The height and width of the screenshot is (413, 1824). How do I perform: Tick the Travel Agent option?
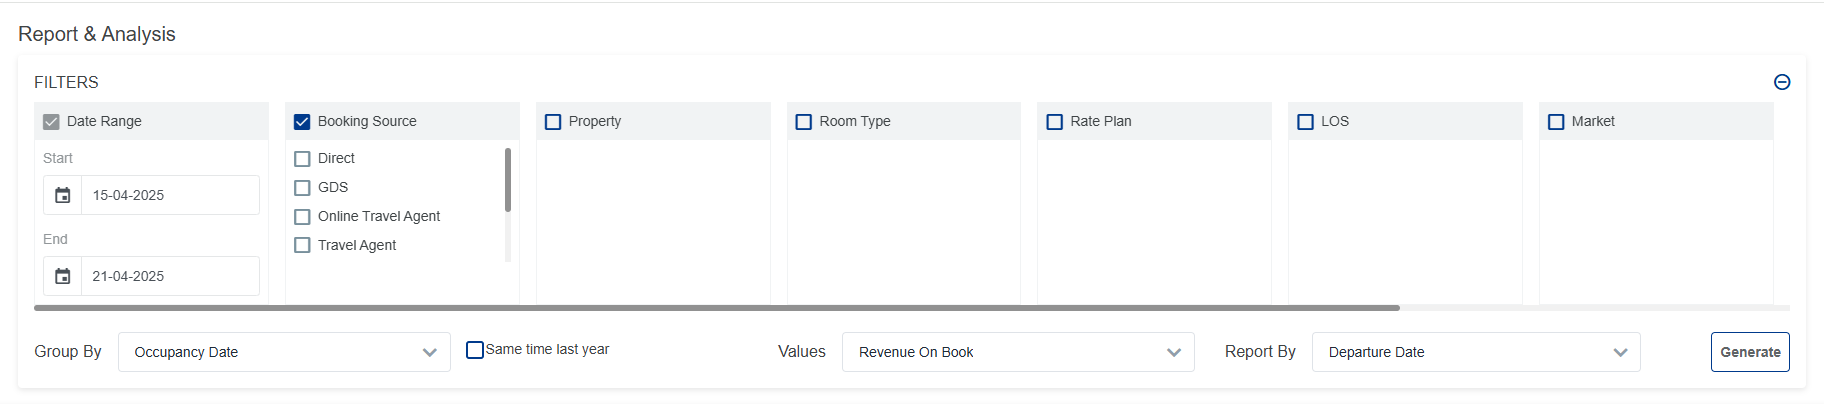pyautogui.click(x=303, y=246)
